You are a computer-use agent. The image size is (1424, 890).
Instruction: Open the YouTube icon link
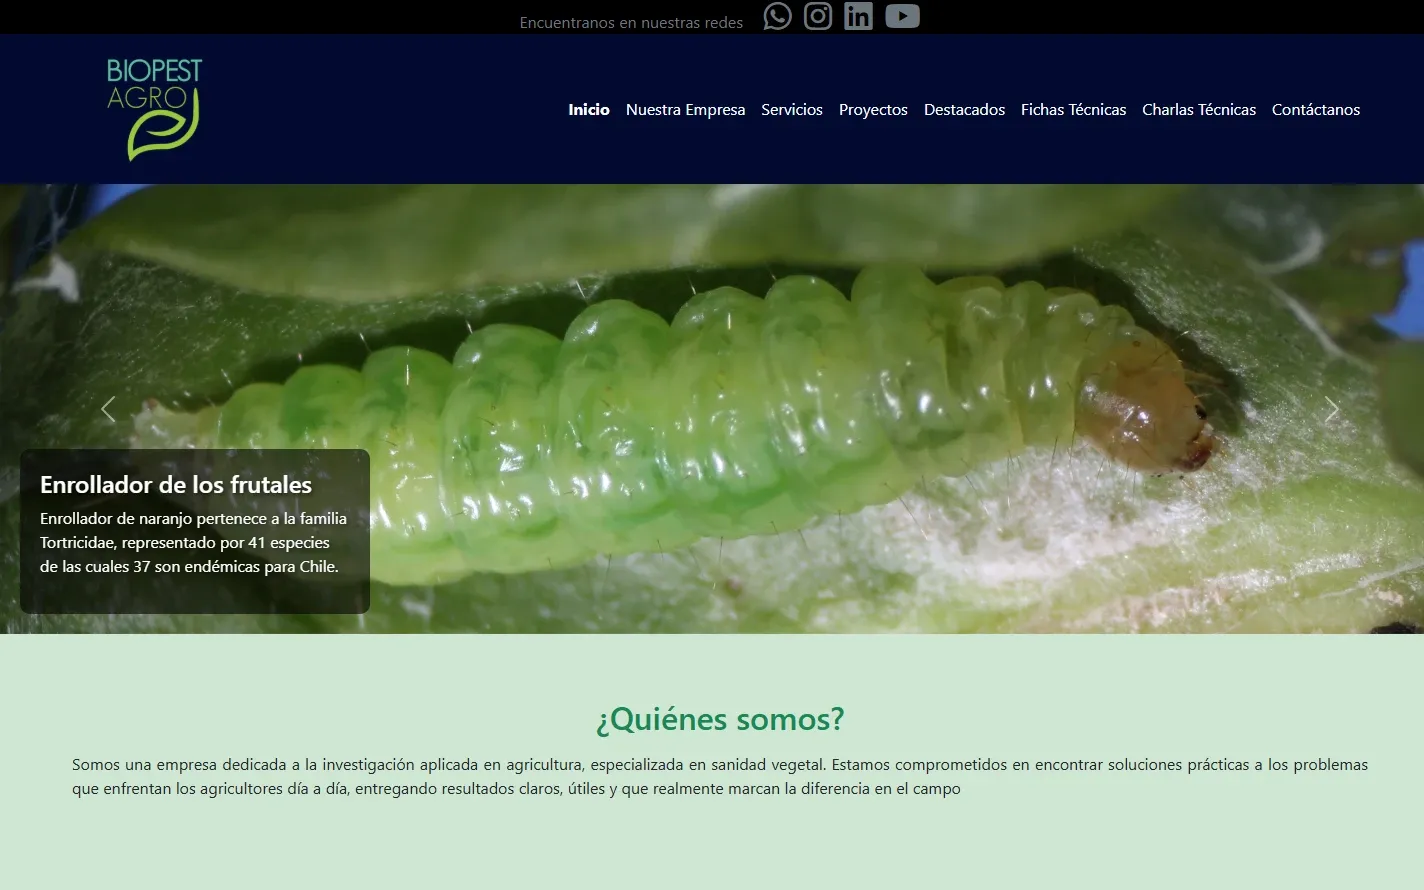(x=902, y=16)
